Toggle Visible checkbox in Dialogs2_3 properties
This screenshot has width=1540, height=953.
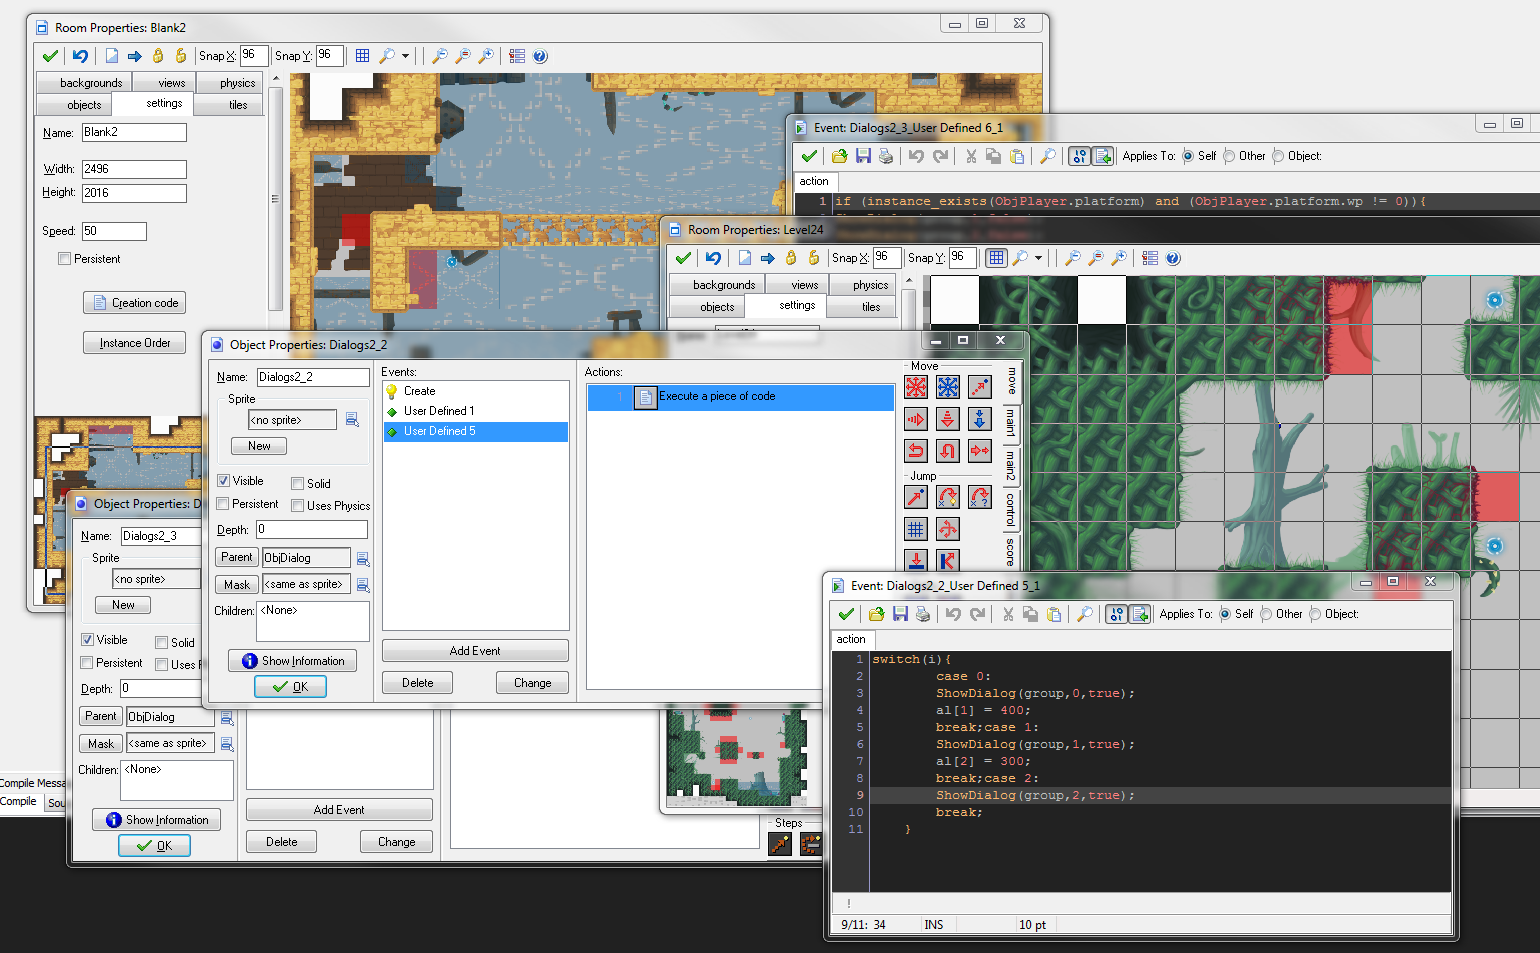(88, 640)
